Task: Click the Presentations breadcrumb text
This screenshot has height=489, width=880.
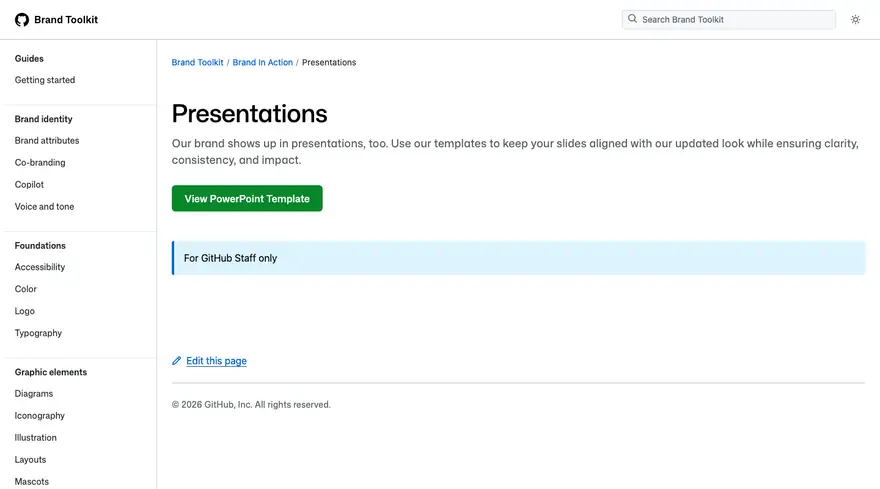Action: click(329, 62)
